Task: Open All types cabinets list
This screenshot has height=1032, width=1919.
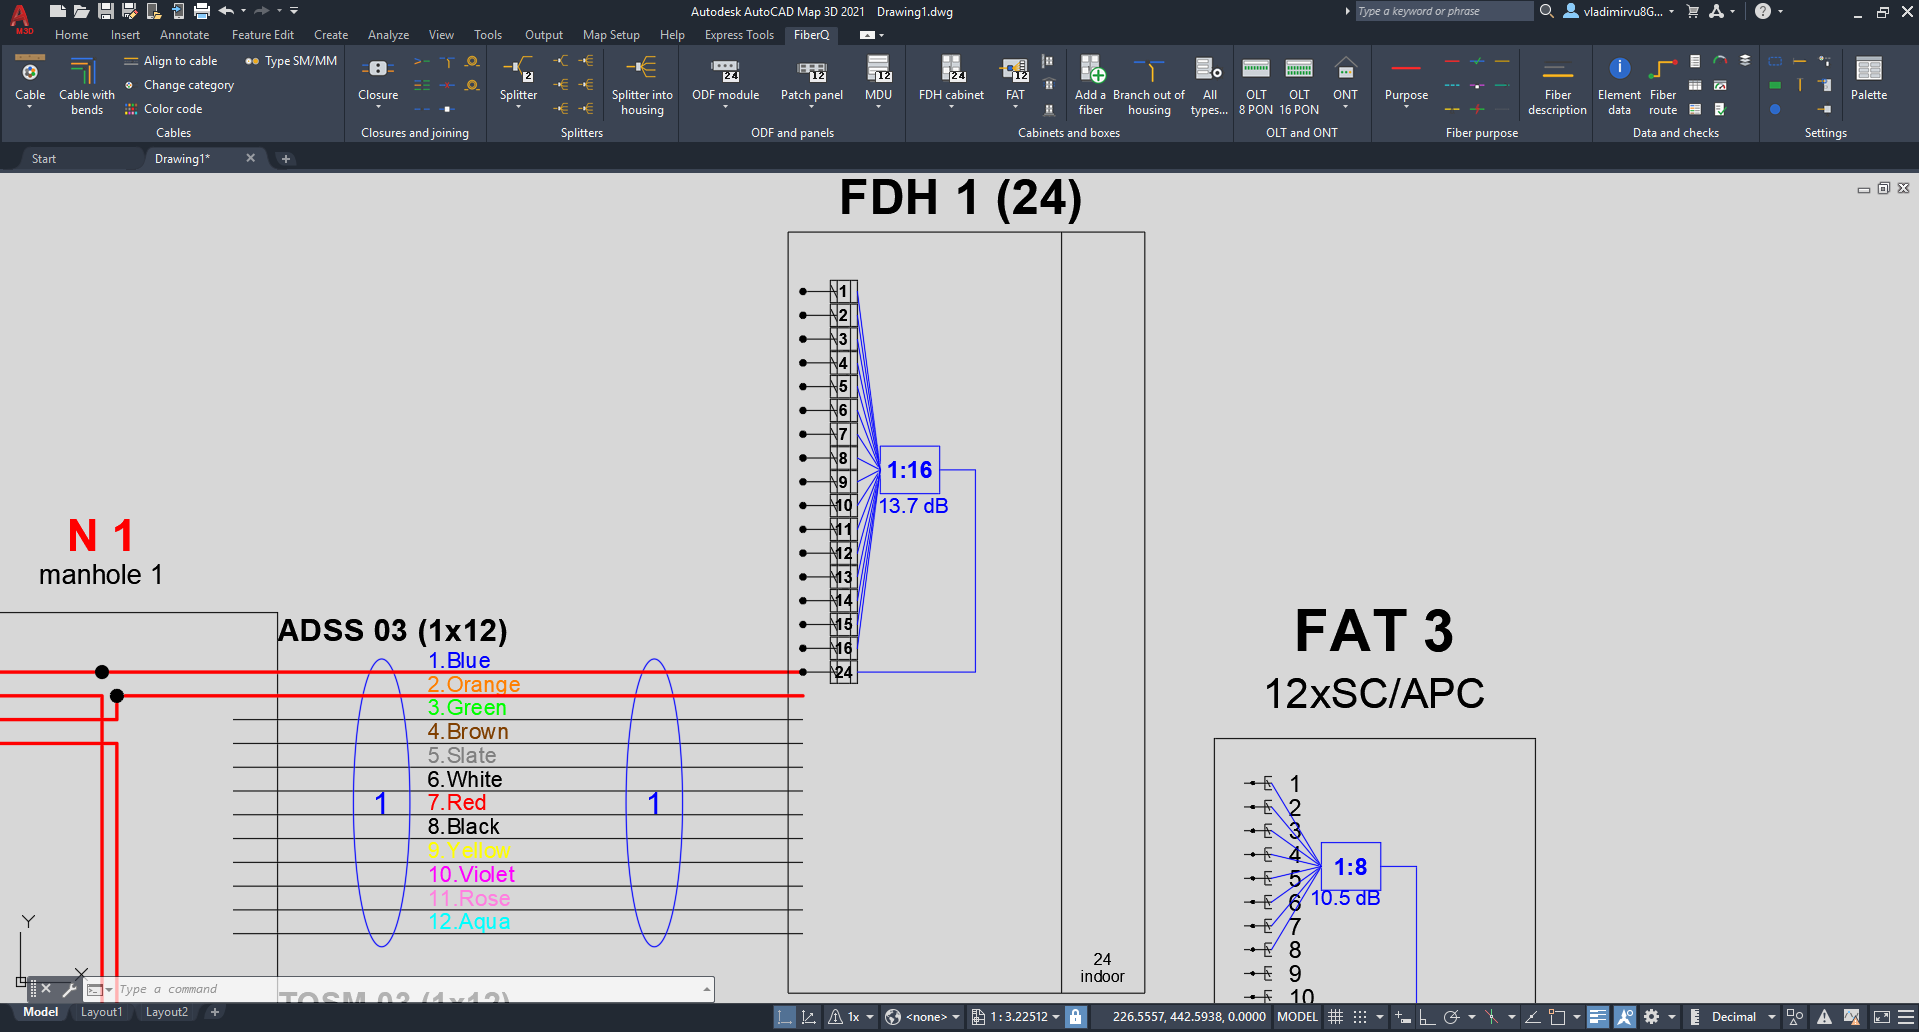Action: 1209,85
